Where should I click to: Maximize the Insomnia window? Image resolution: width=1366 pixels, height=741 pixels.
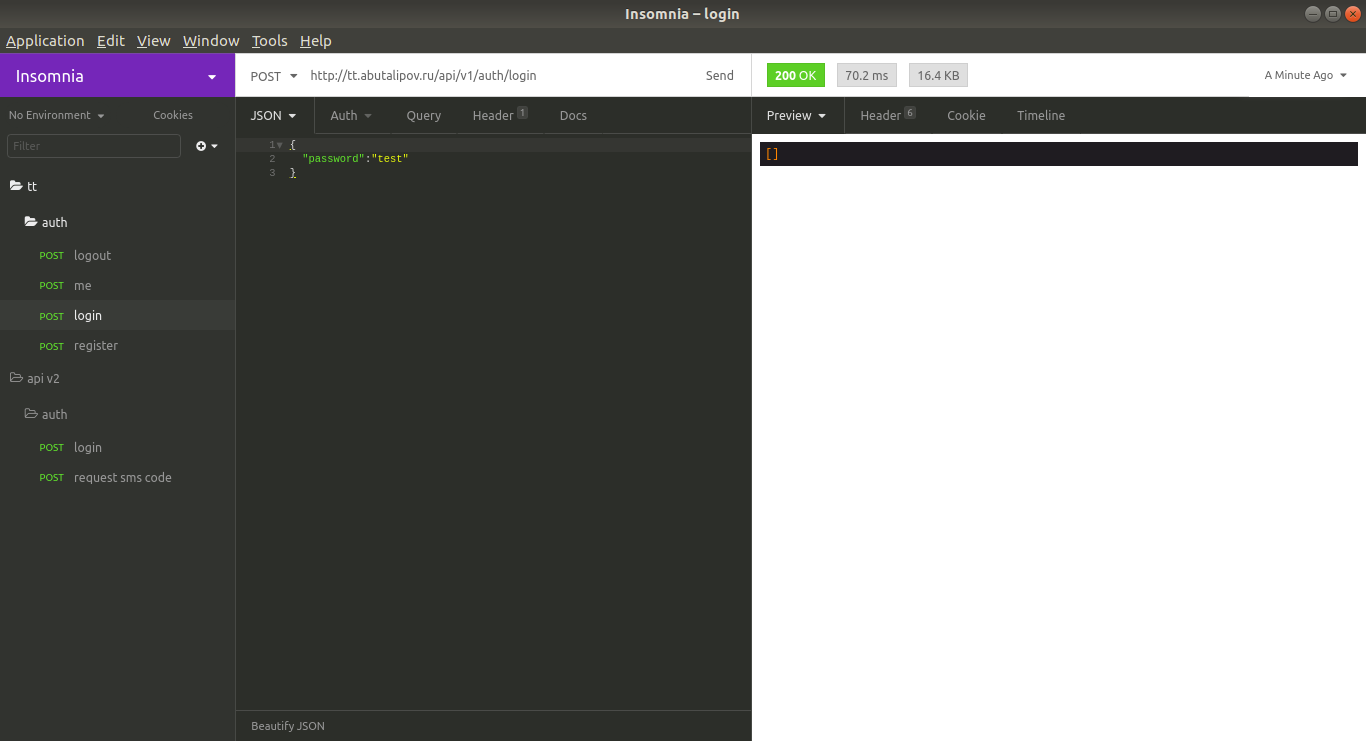(x=1332, y=13)
